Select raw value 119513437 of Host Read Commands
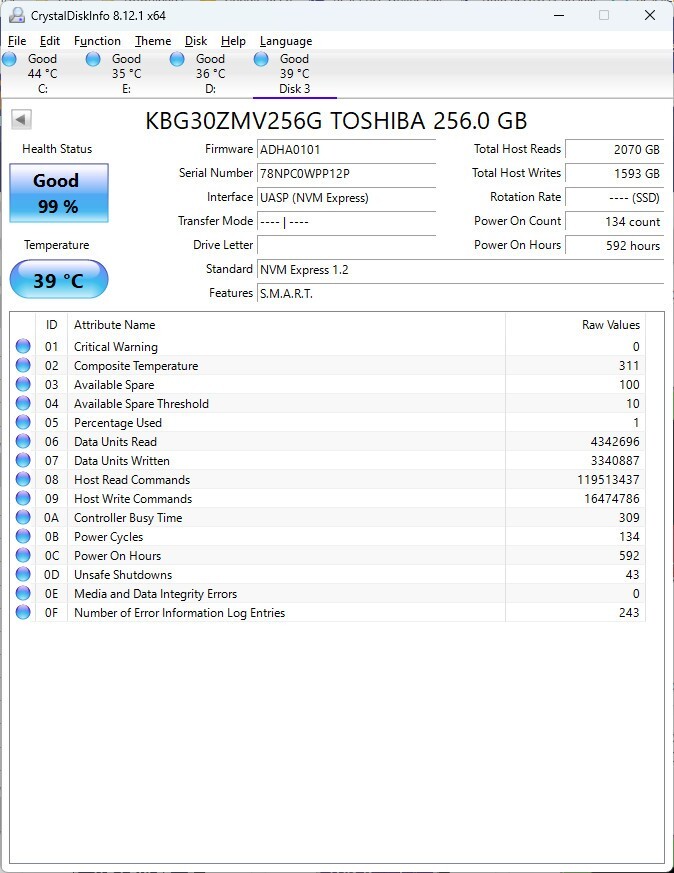 [608, 479]
